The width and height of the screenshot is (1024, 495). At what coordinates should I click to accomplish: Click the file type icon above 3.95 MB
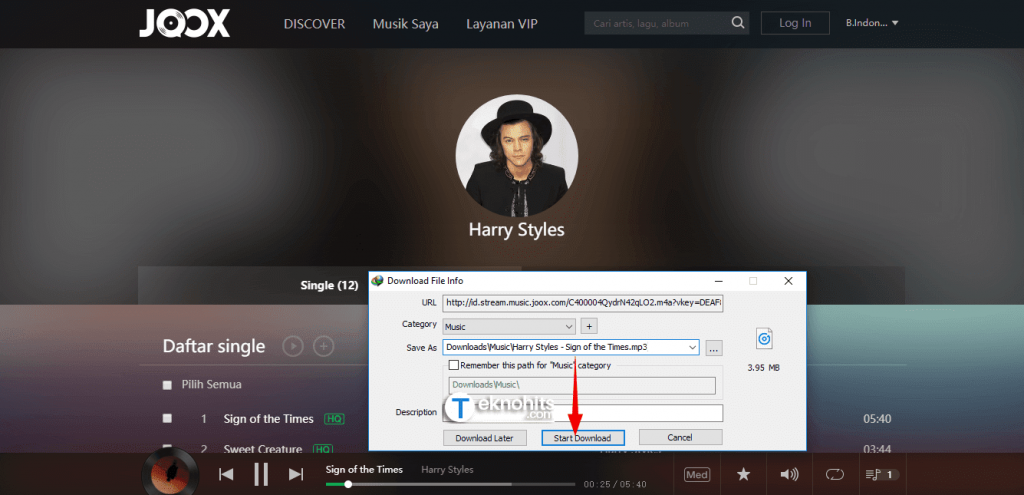[x=764, y=338]
